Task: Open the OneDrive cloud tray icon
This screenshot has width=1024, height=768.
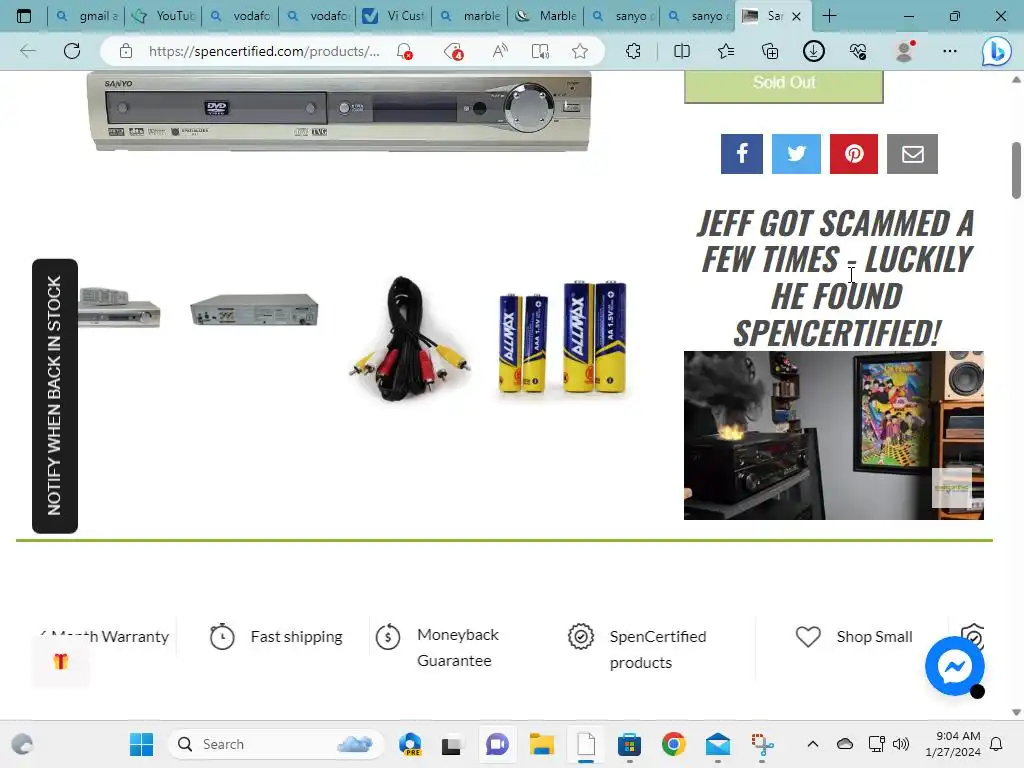Action: (845, 744)
